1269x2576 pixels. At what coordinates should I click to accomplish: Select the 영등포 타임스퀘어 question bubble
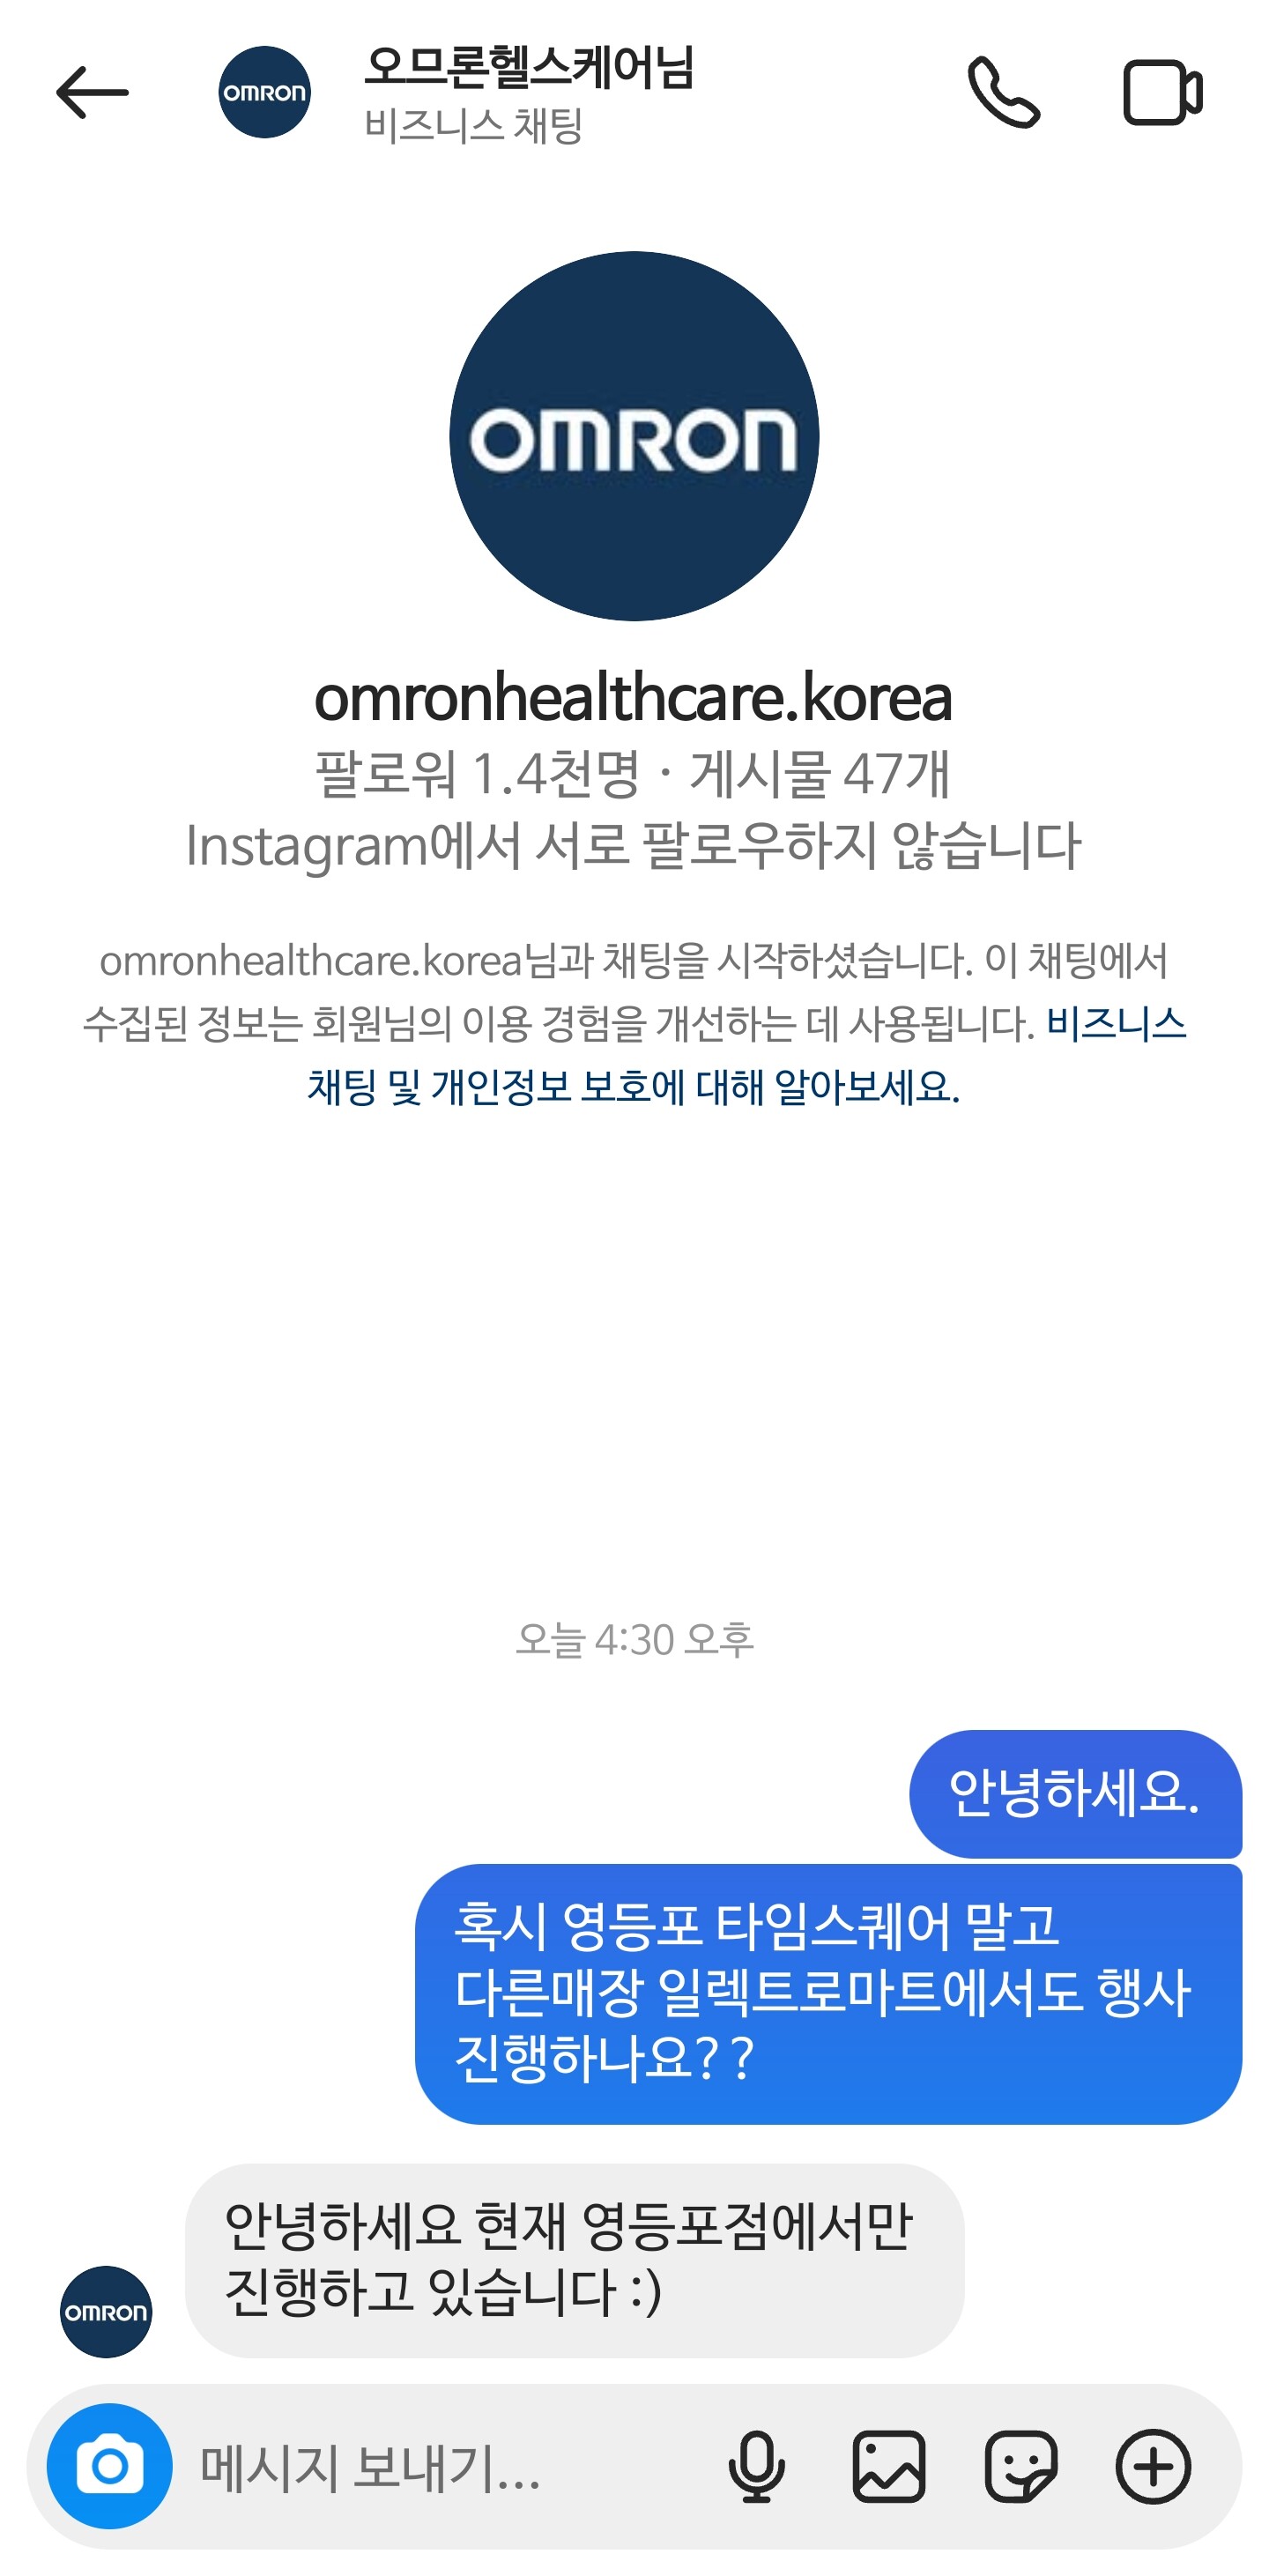pyautogui.click(x=828, y=1993)
